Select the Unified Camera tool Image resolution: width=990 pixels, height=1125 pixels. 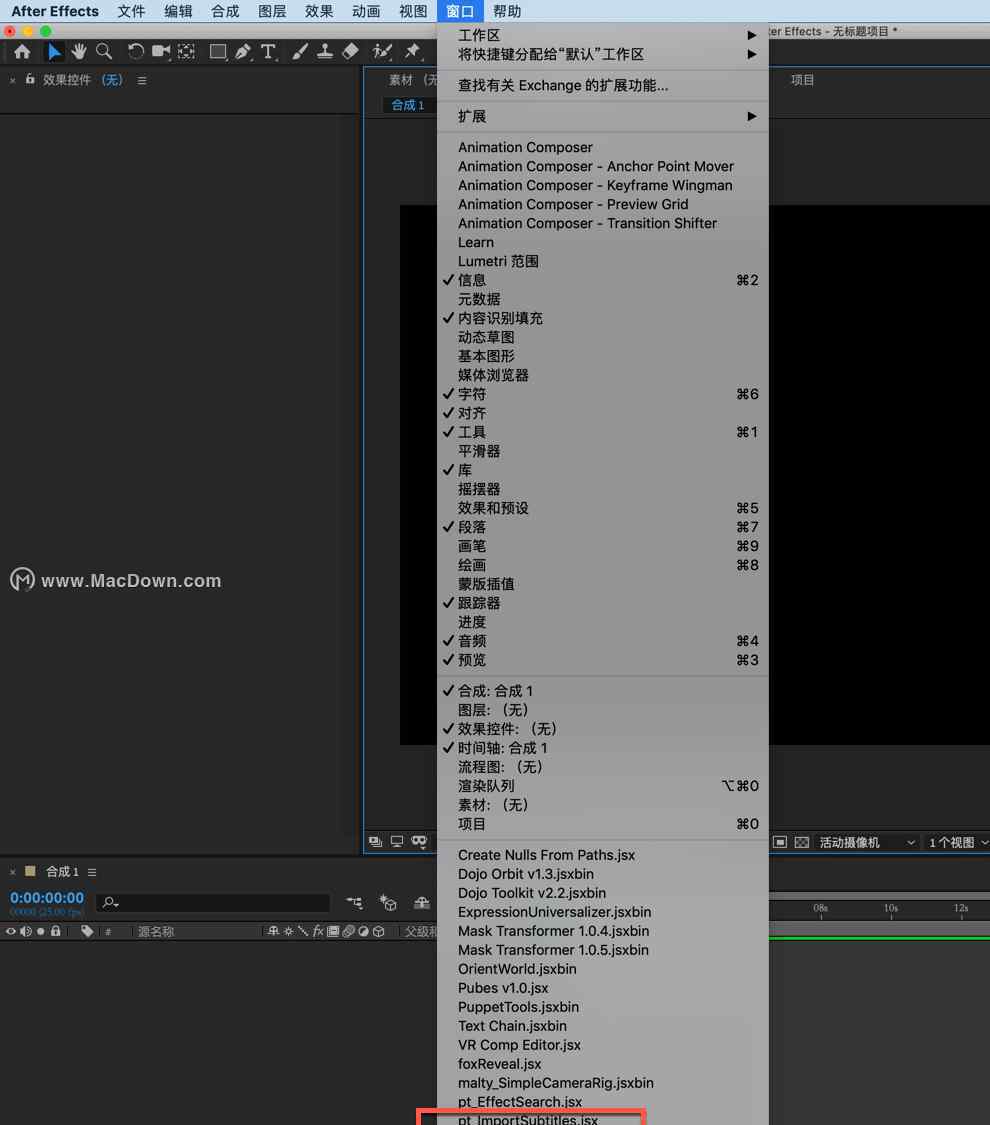[x=161, y=52]
